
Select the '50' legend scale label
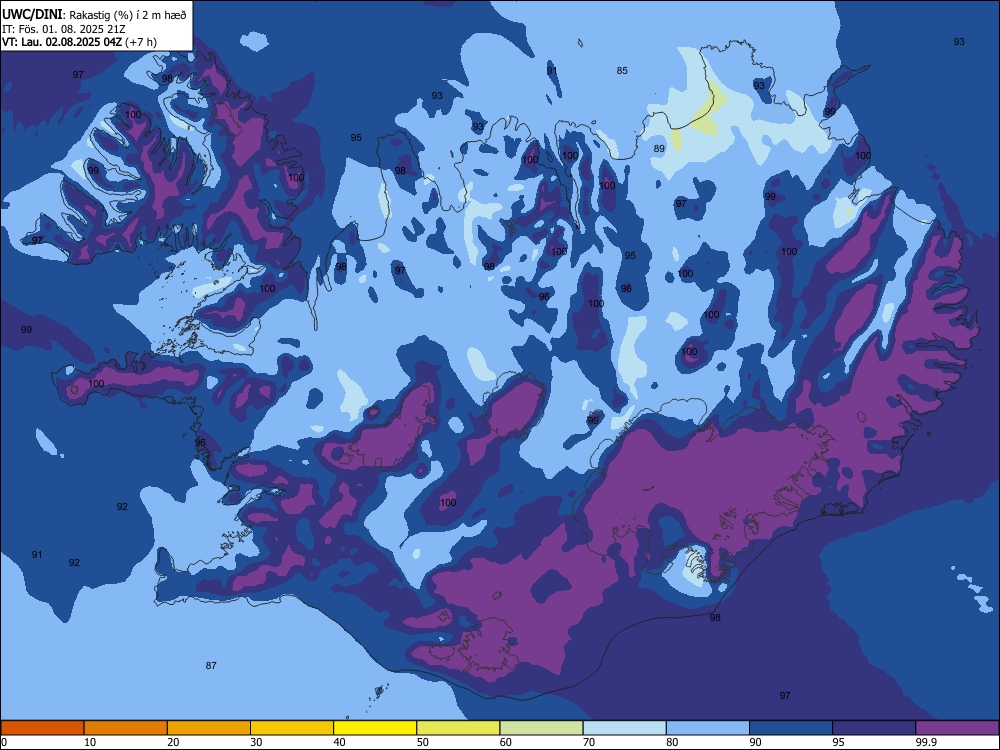pos(422,742)
